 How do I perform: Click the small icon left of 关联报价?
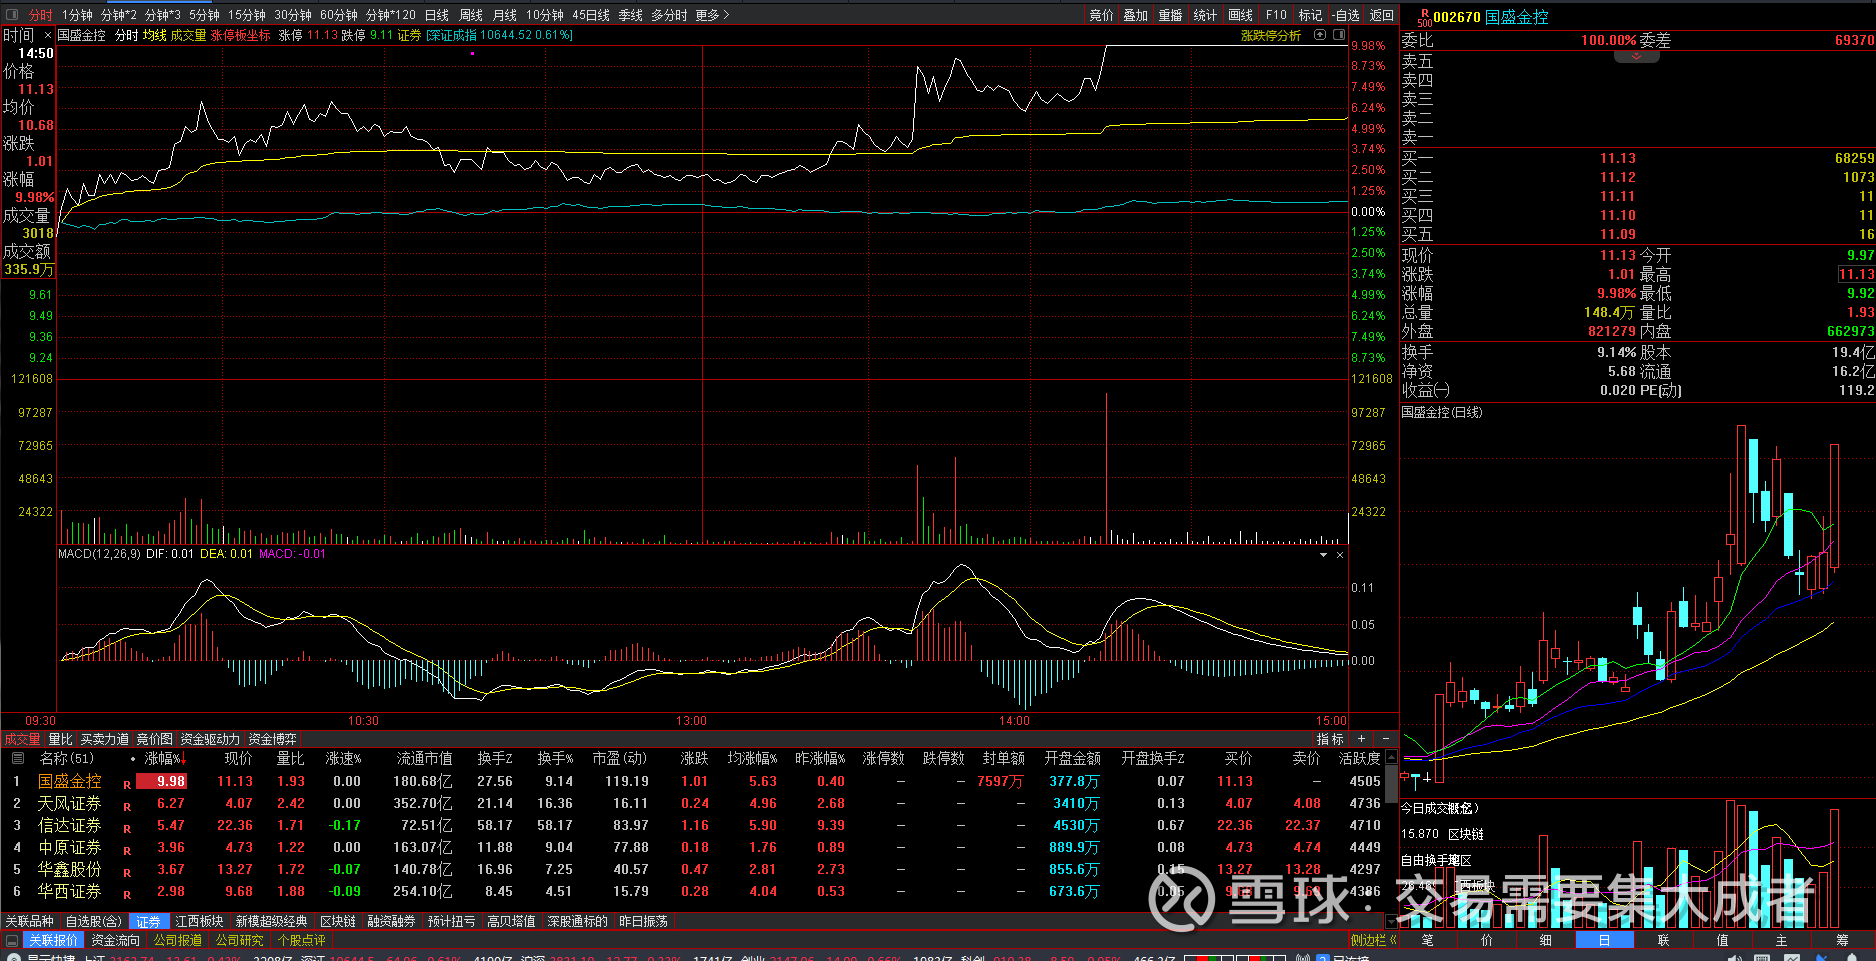12,941
